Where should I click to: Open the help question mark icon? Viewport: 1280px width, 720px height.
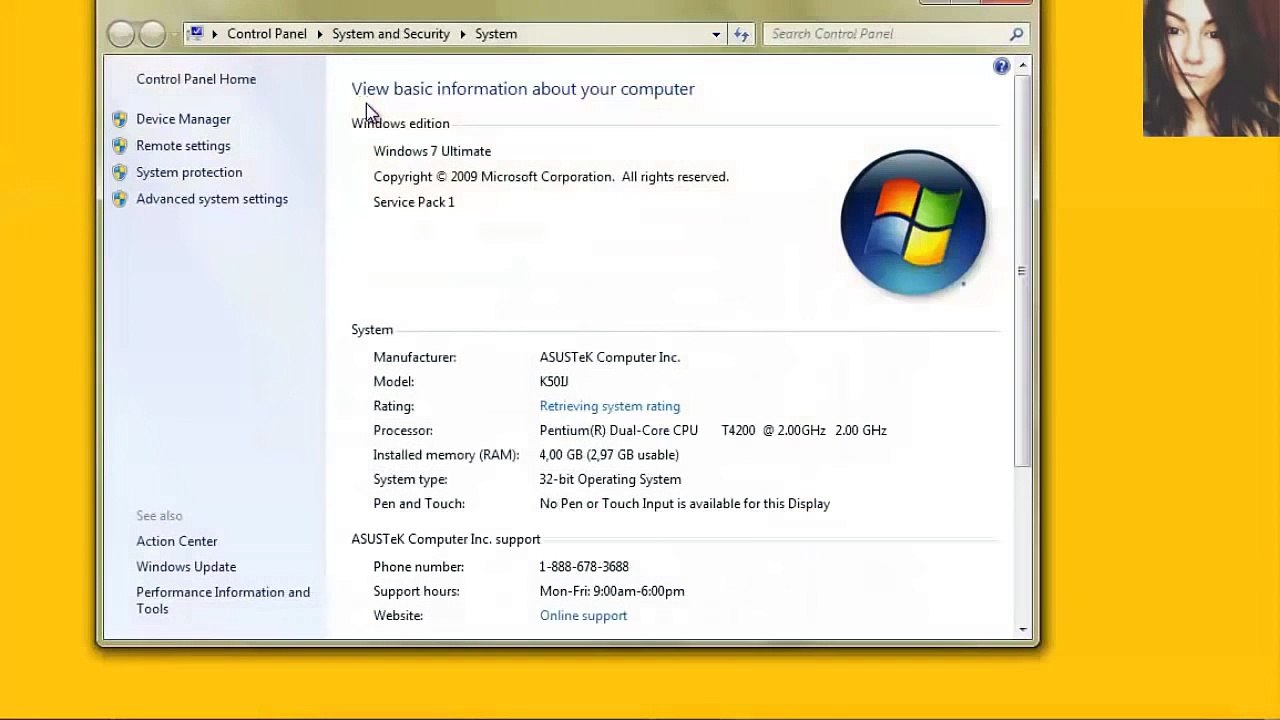point(1001,66)
